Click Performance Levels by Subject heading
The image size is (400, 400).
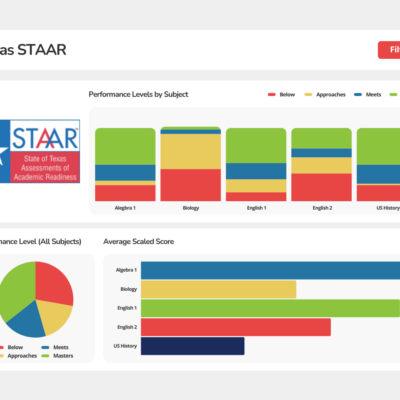pos(138,95)
